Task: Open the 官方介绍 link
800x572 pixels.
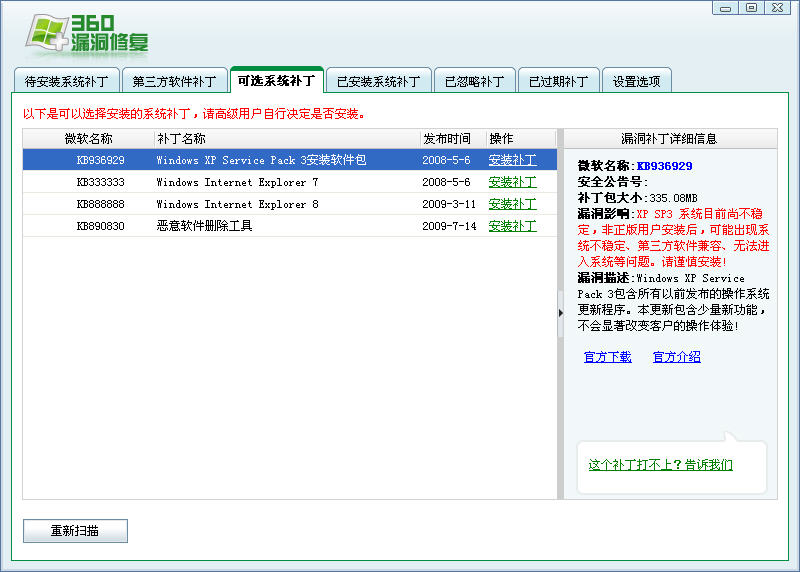Action: click(677, 357)
